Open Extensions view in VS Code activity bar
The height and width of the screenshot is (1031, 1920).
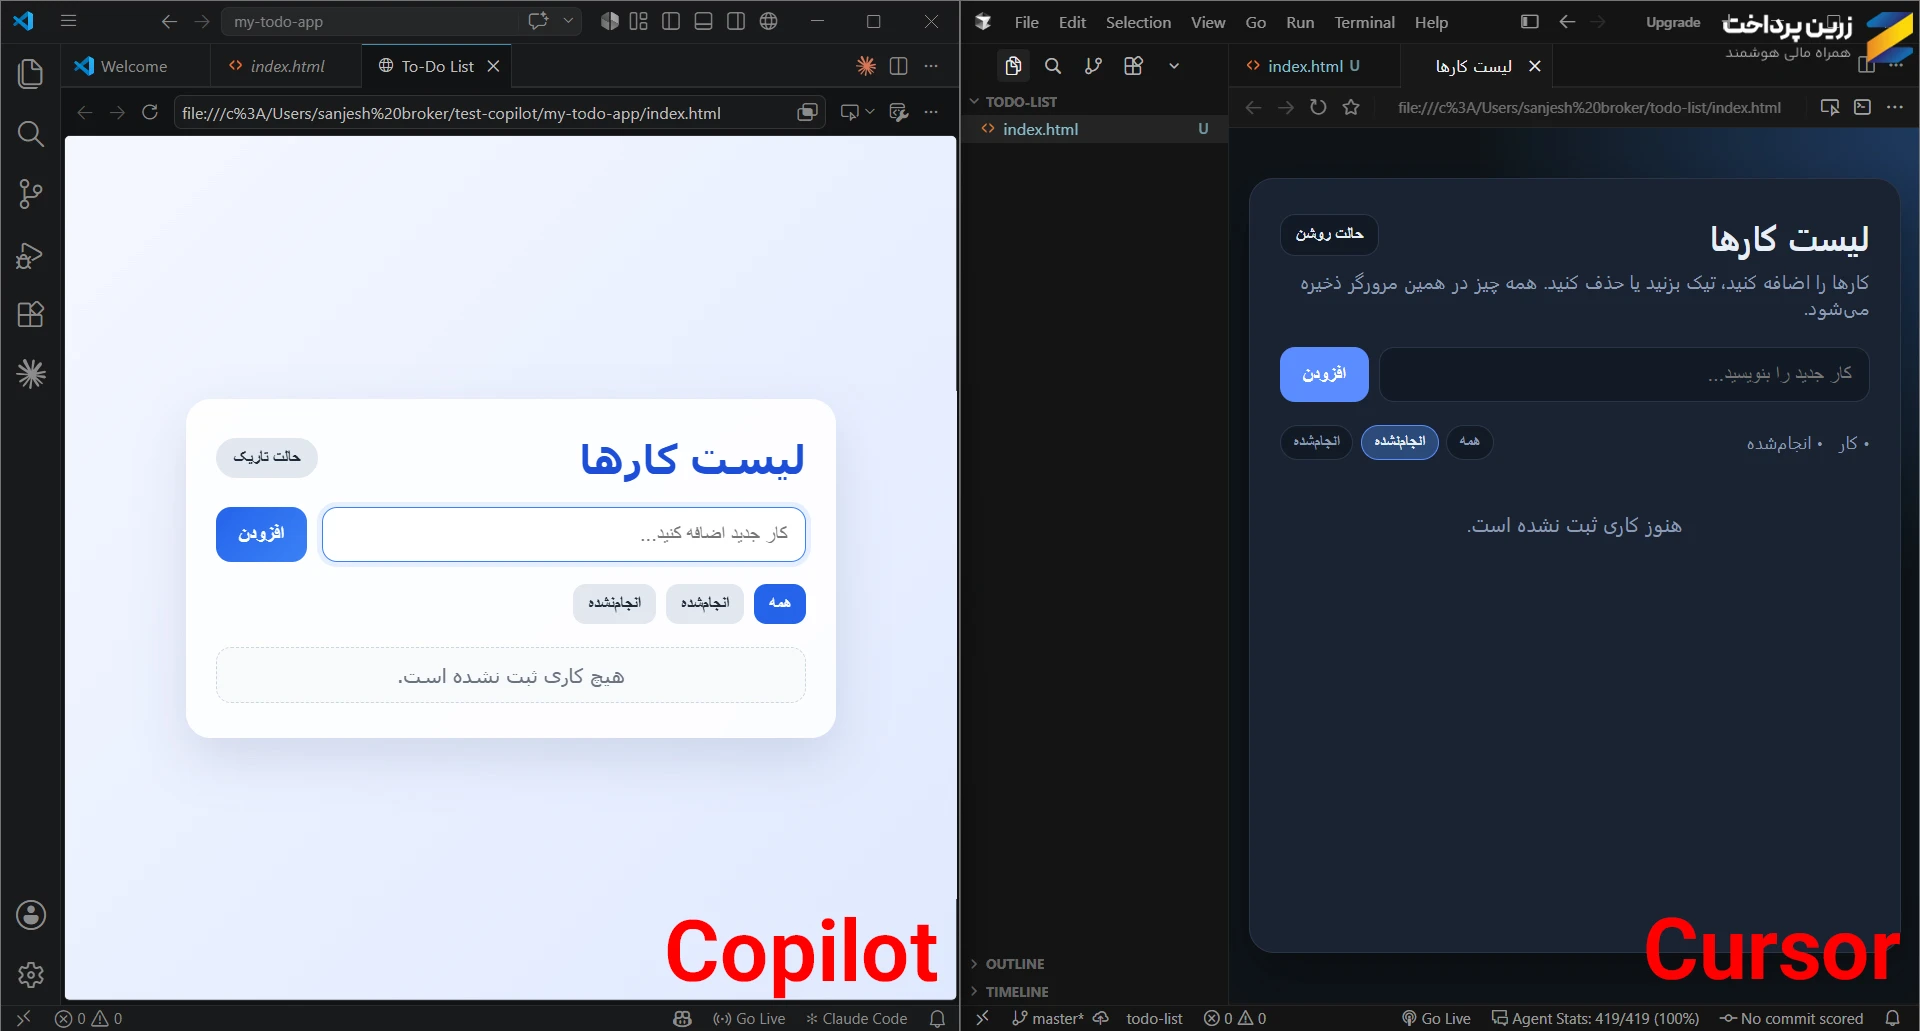31,314
